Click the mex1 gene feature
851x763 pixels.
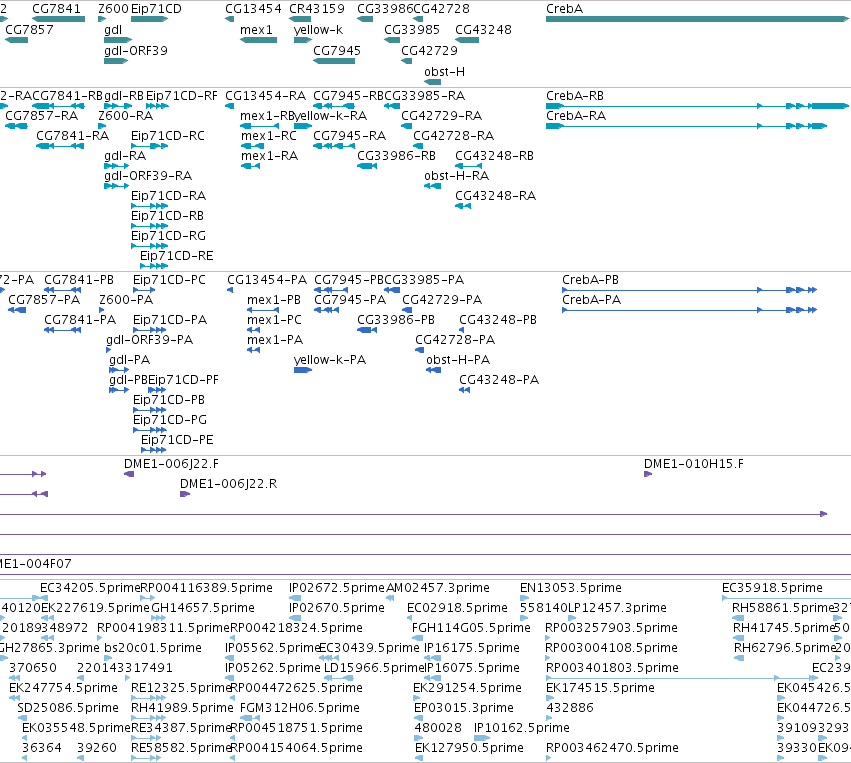[x=258, y=40]
